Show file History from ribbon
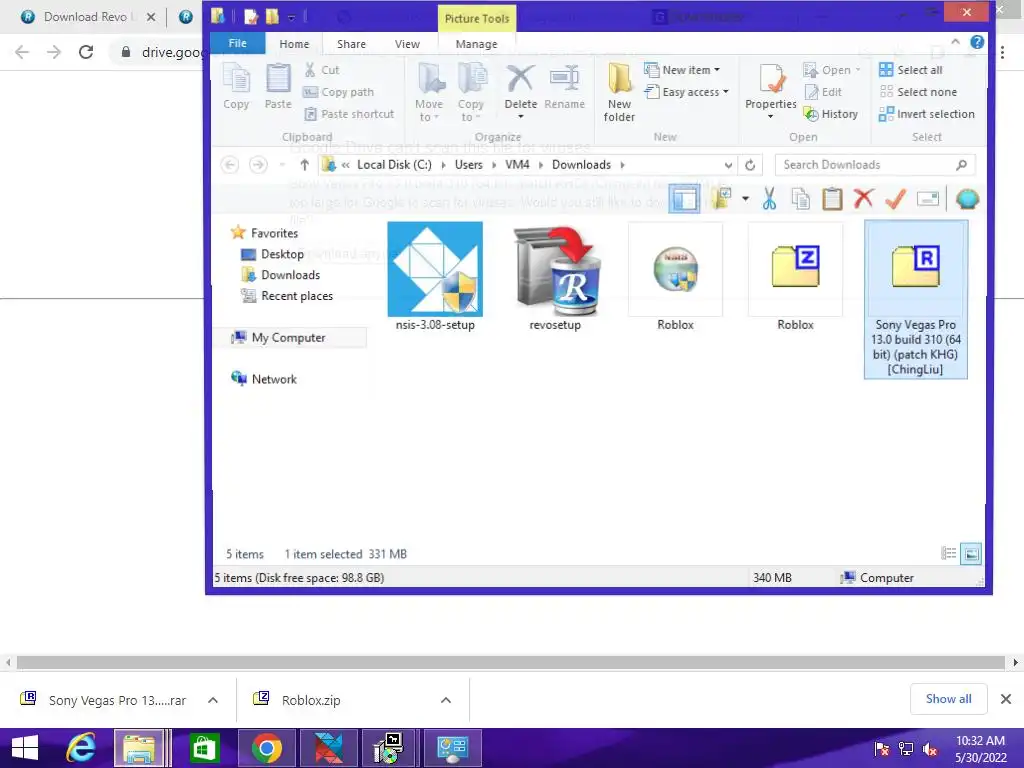The image size is (1024, 768). coord(831,114)
